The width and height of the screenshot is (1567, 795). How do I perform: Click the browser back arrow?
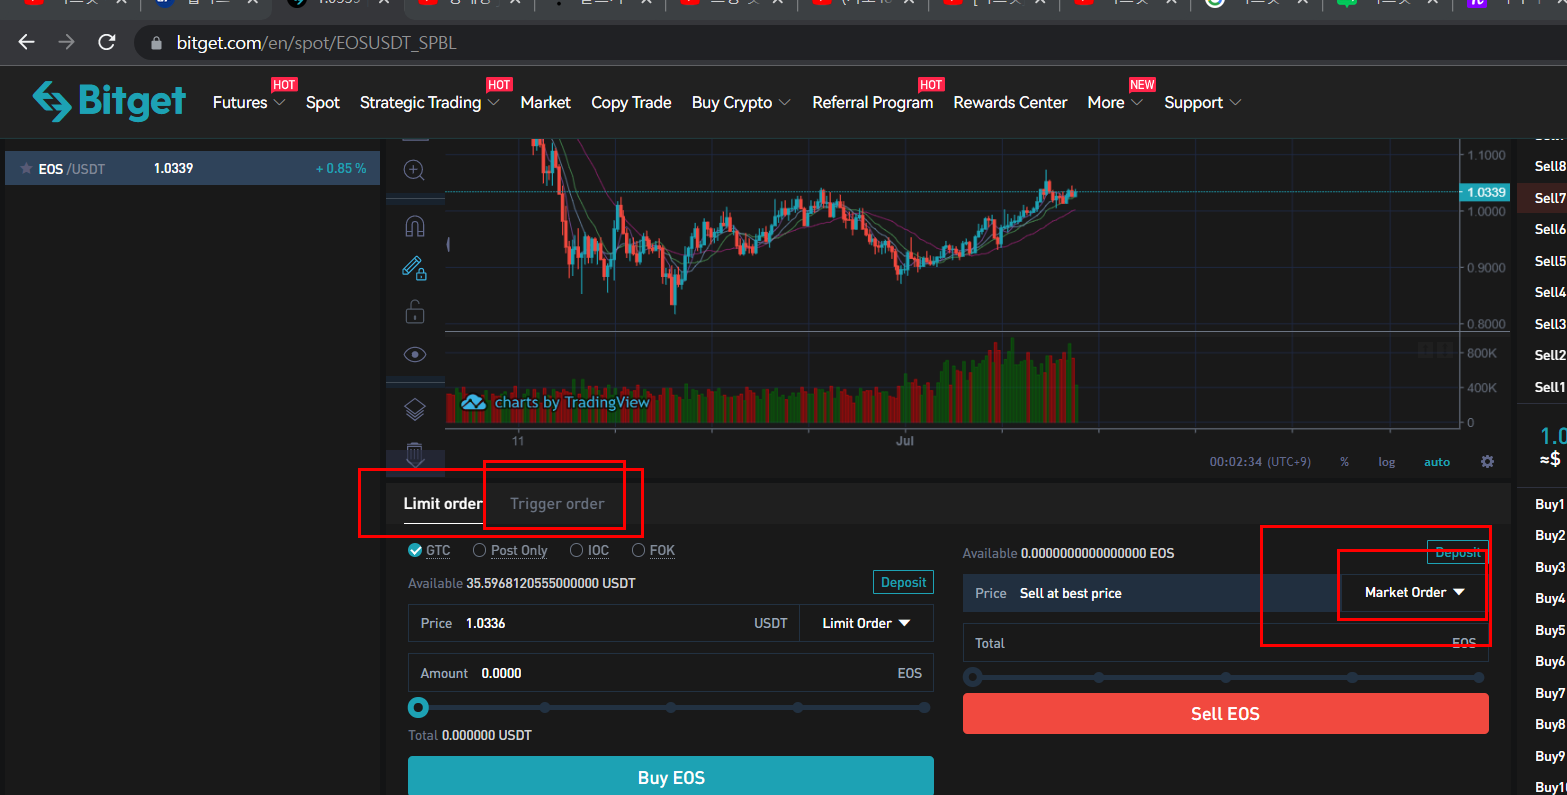[x=26, y=42]
